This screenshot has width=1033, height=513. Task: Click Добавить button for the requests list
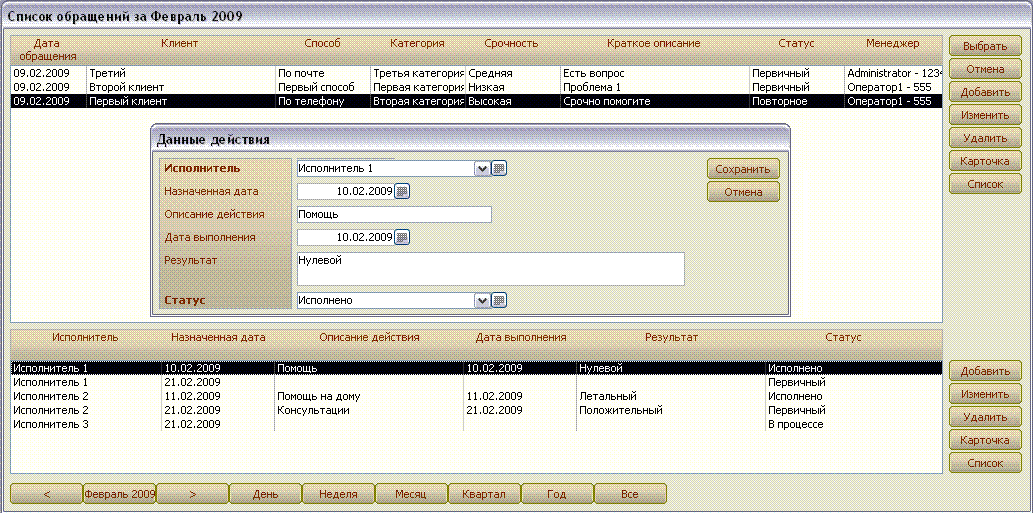click(x=985, y=92)
